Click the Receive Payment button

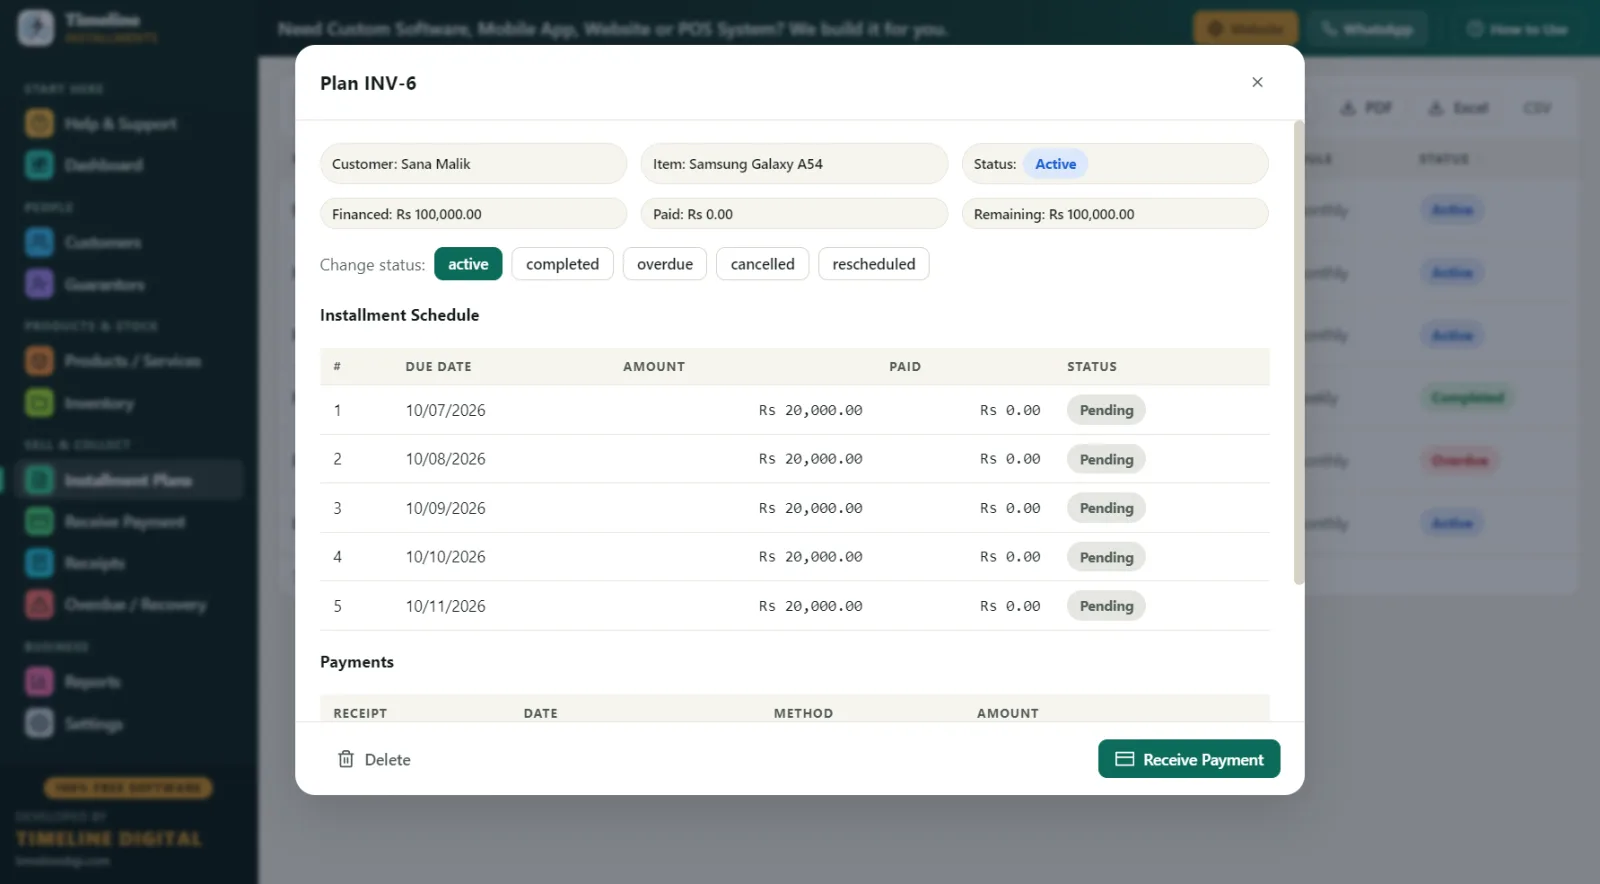(1189, 759)
